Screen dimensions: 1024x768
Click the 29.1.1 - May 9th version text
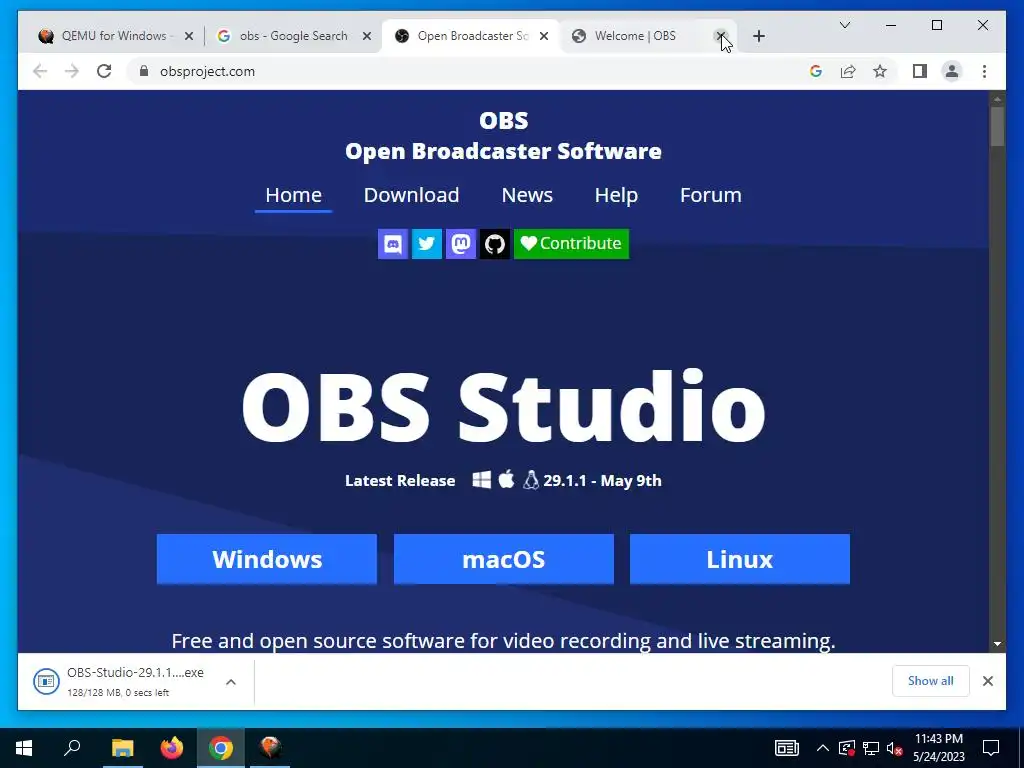tap(602, 481)
